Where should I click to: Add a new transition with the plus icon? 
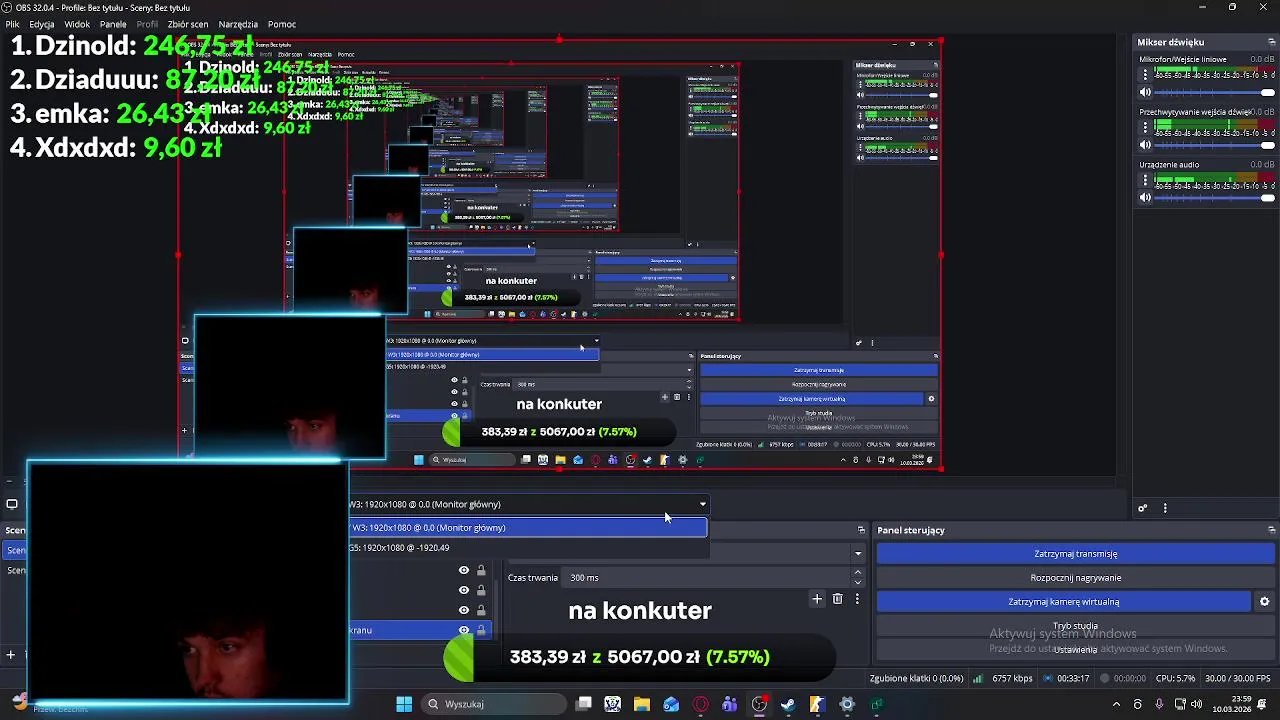[817, 599]
